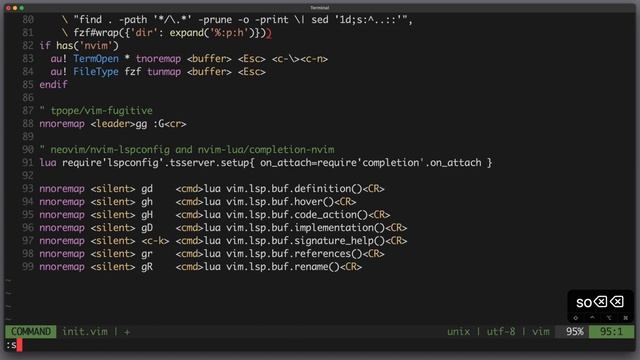Click 'lua' keyword at start of line 91
This screenshot has height=360, width=640.
(x=48, y=162)
